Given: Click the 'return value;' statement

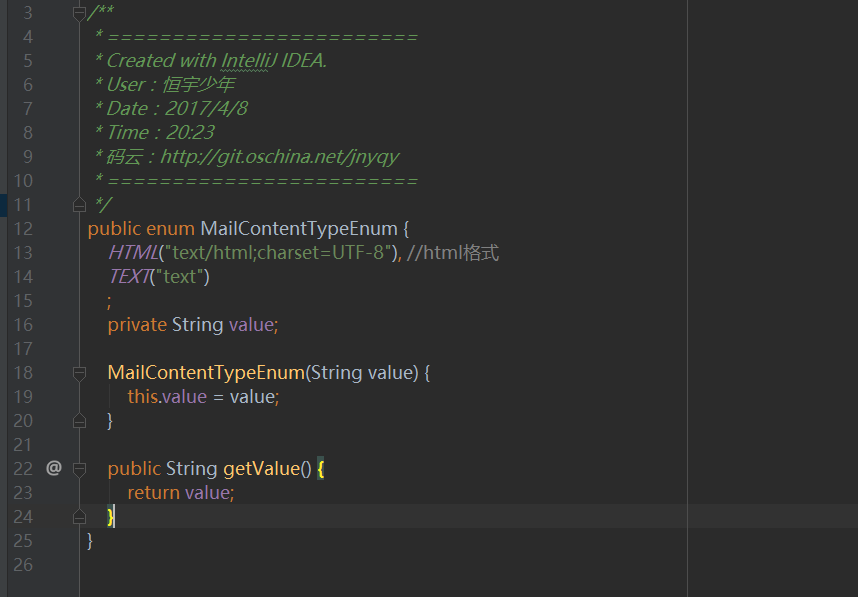Looking at the screenshot, I should [x=181, y=493].
